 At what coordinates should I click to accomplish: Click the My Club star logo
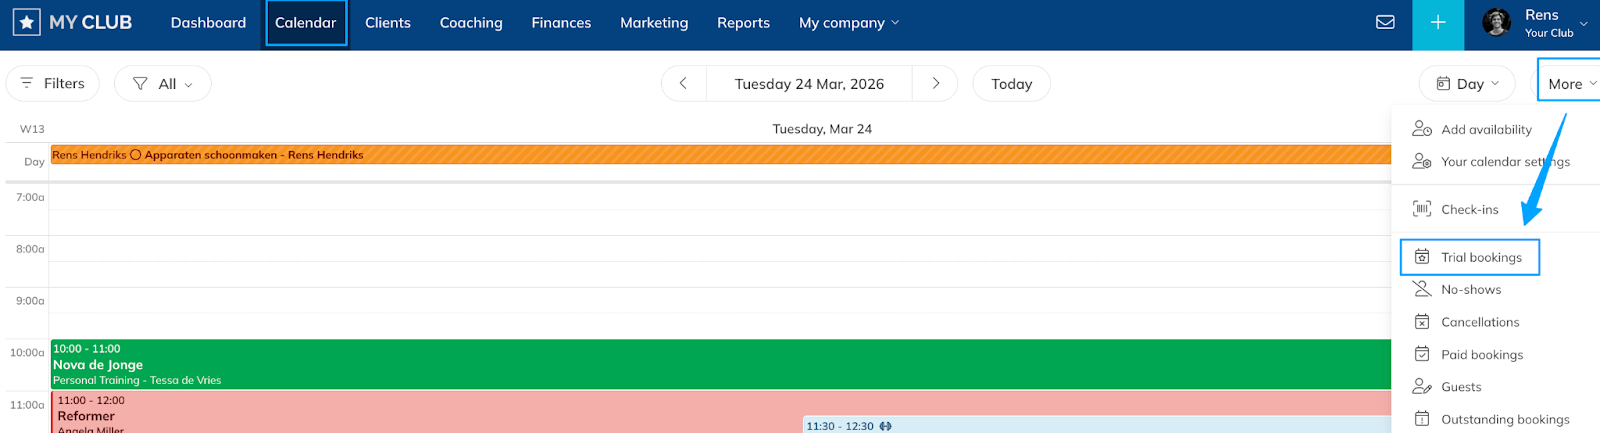[x=27, y=22]
